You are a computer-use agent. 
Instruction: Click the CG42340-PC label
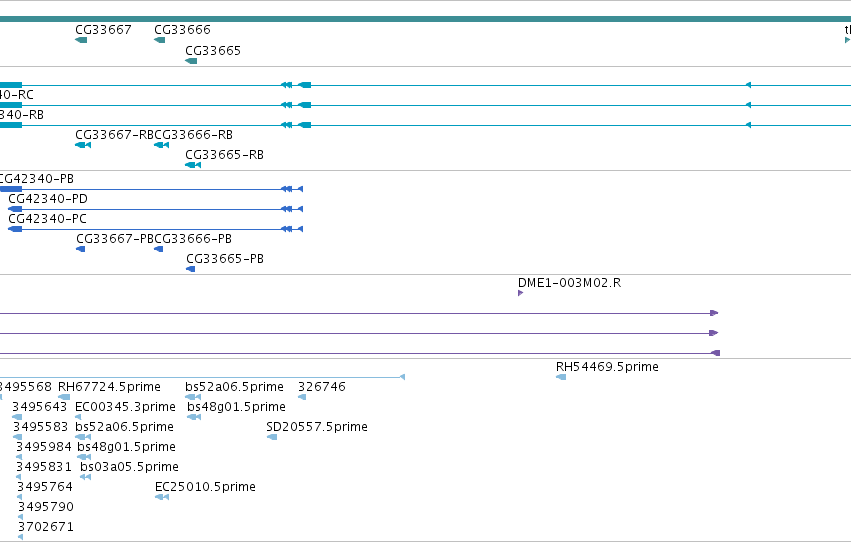click(x=47, y=219)
